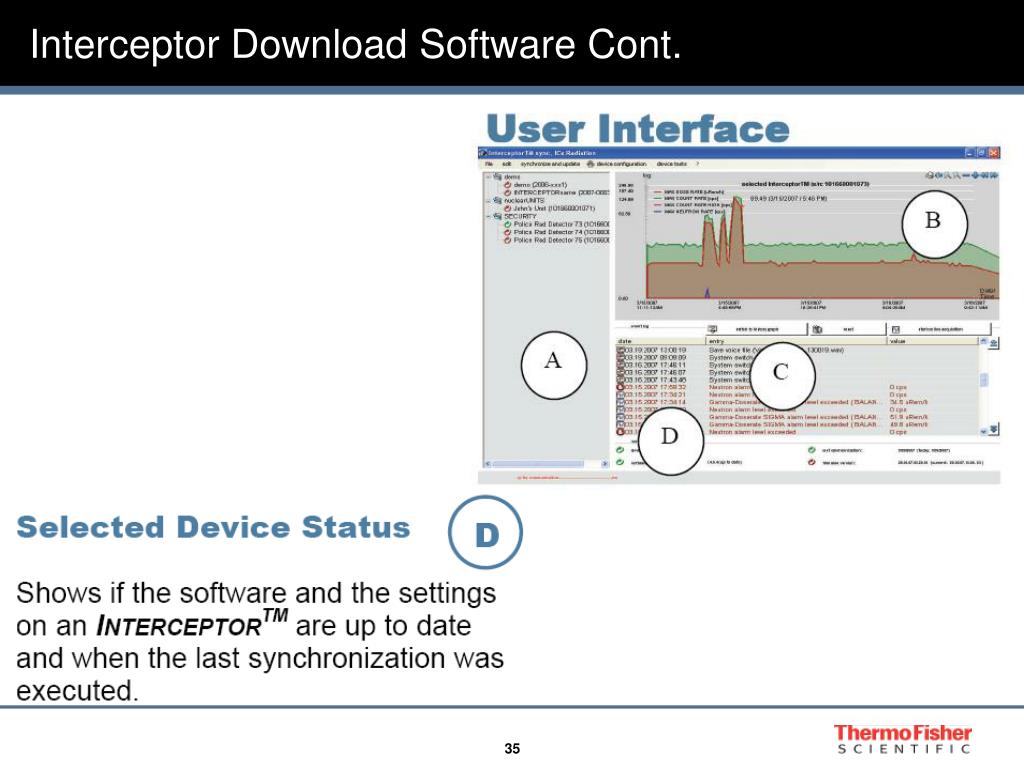
Task: Click device tree horizontal scrollbar thumb
Action: coord(539,464)
